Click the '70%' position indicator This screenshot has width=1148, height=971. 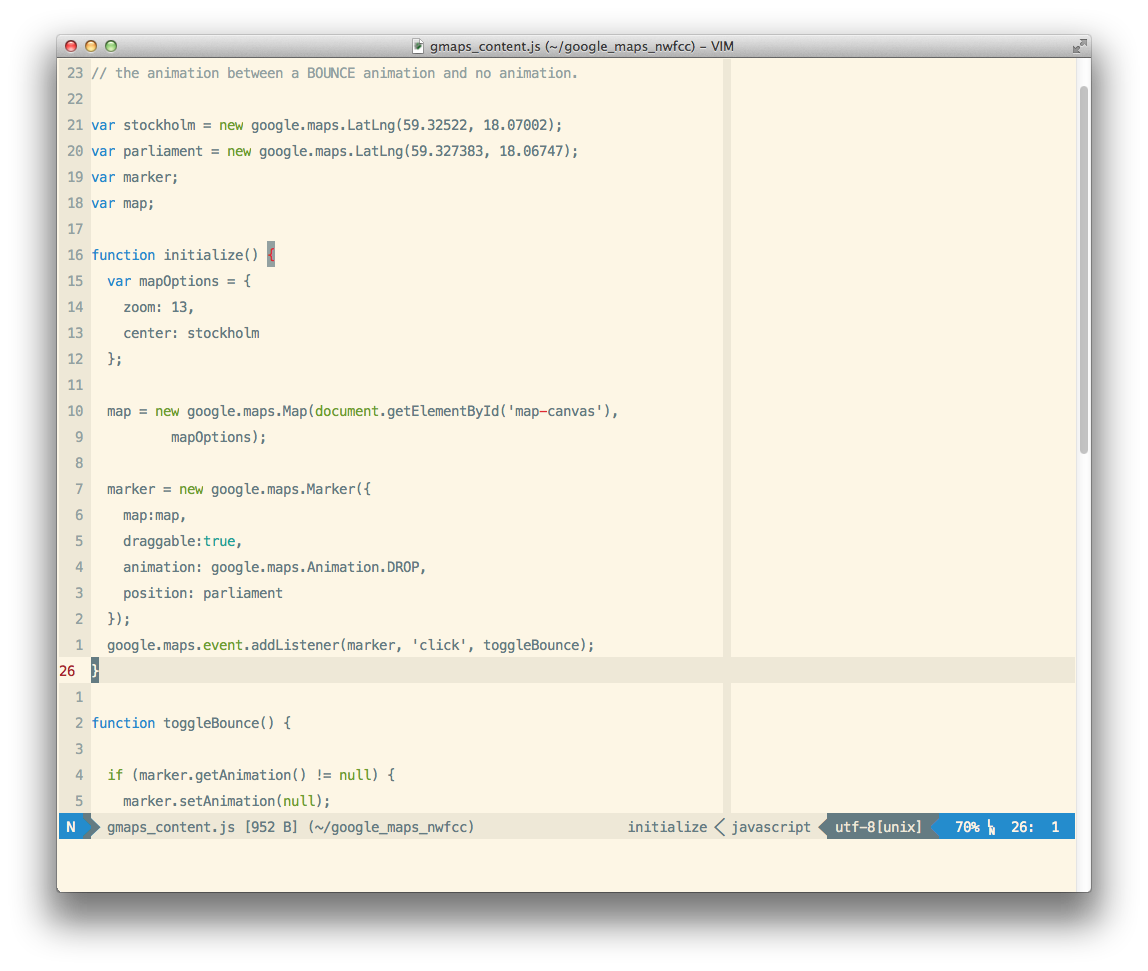tap(967, 827)
